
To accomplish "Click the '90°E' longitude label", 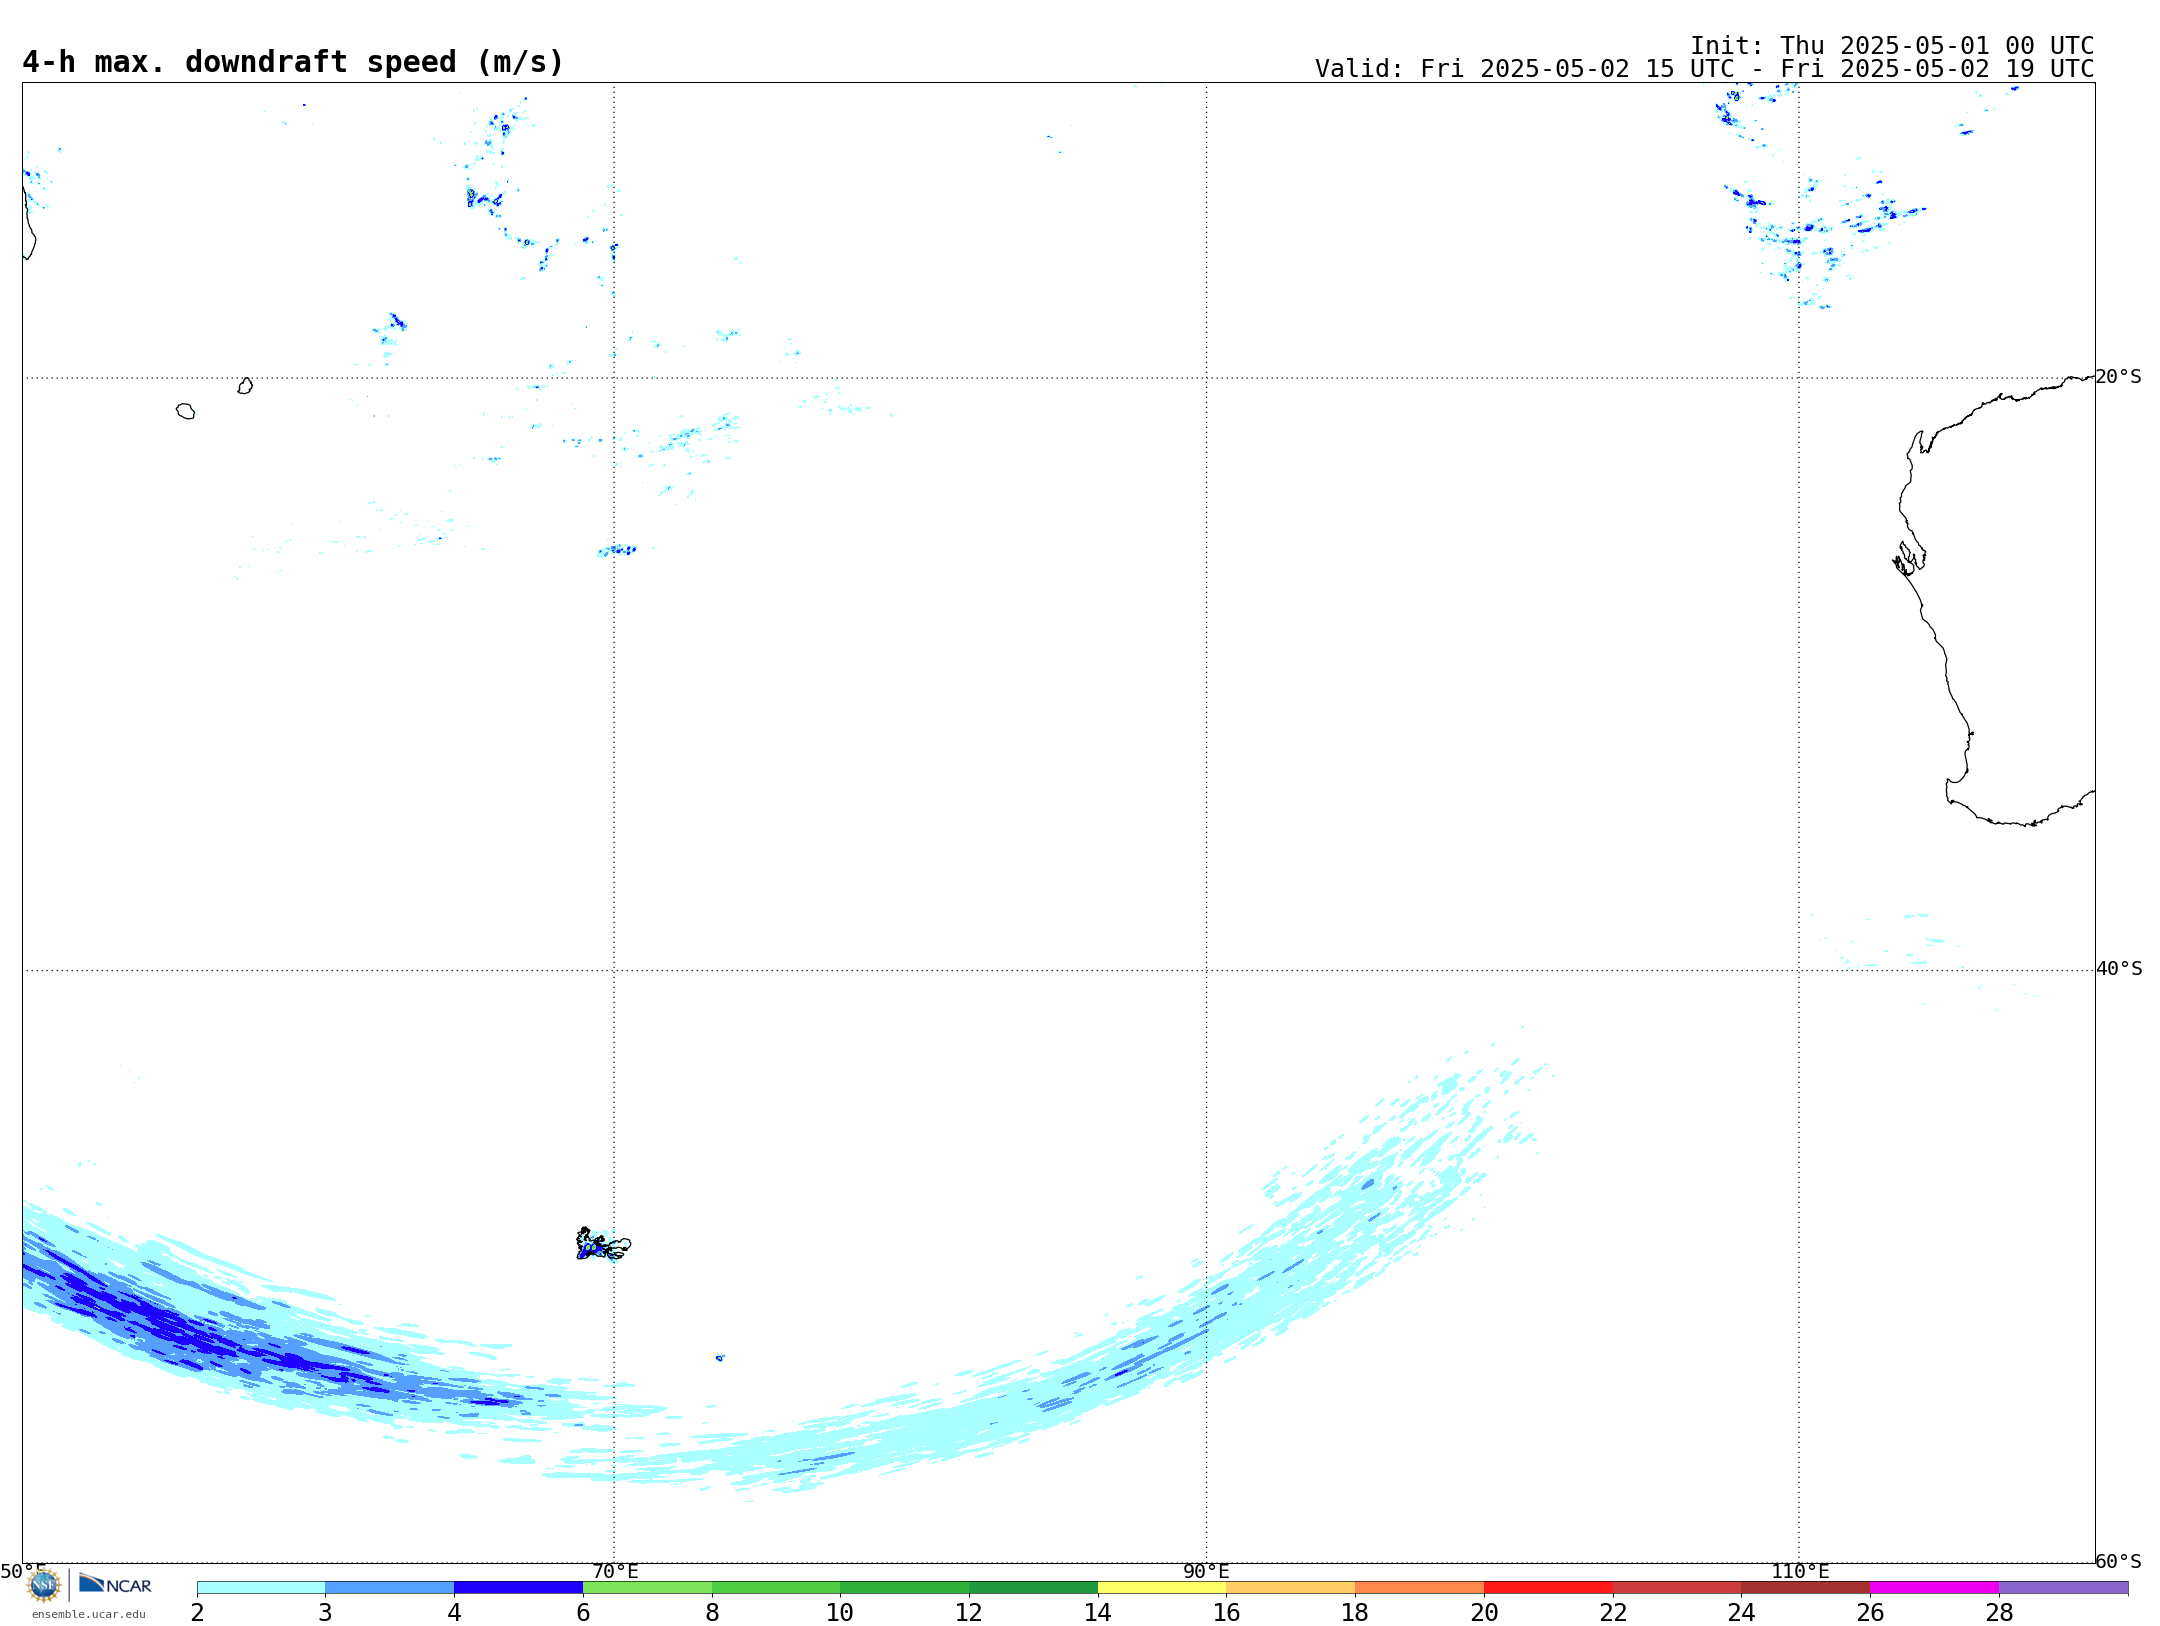I will coord(1206,1572).
